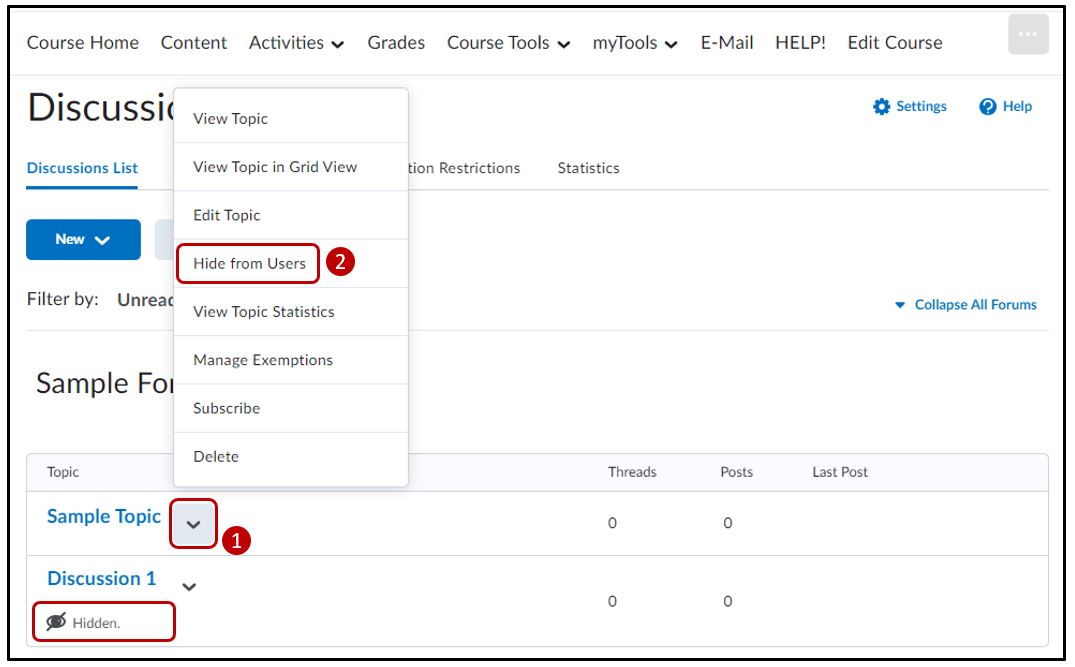Open the New button dropdown
The image size is (1075, 667).
click(x=83, y=239)
